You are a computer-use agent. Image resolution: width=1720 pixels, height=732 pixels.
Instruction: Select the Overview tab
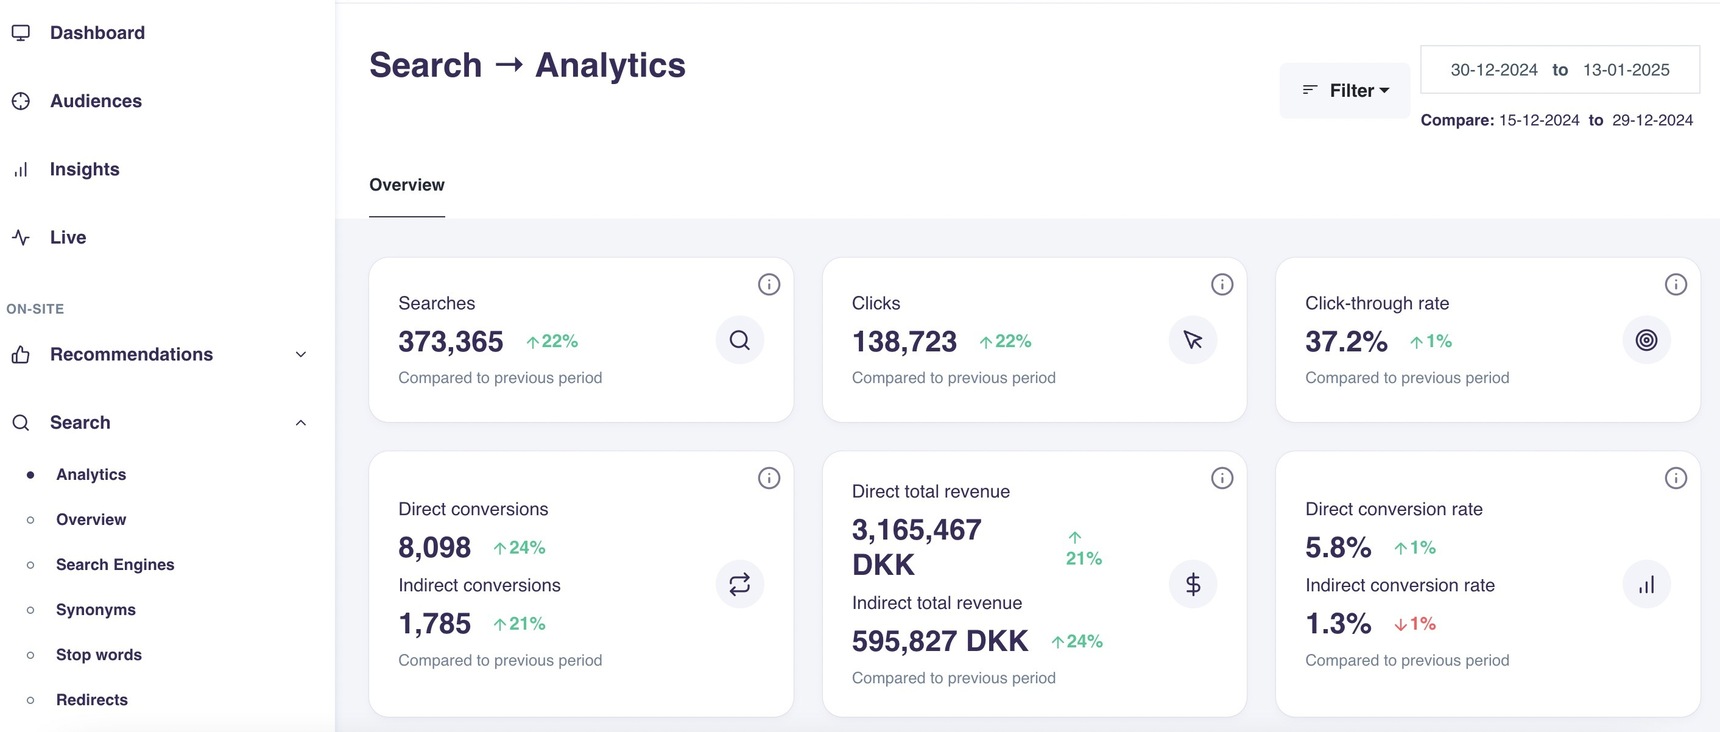407,185
